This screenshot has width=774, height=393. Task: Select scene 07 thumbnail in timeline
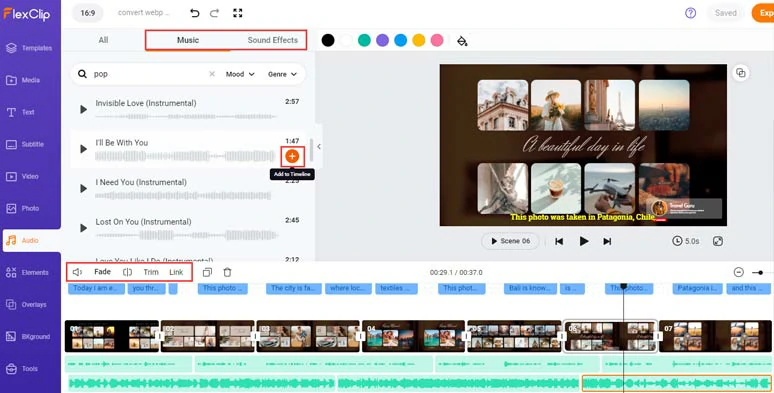(715, 336)
